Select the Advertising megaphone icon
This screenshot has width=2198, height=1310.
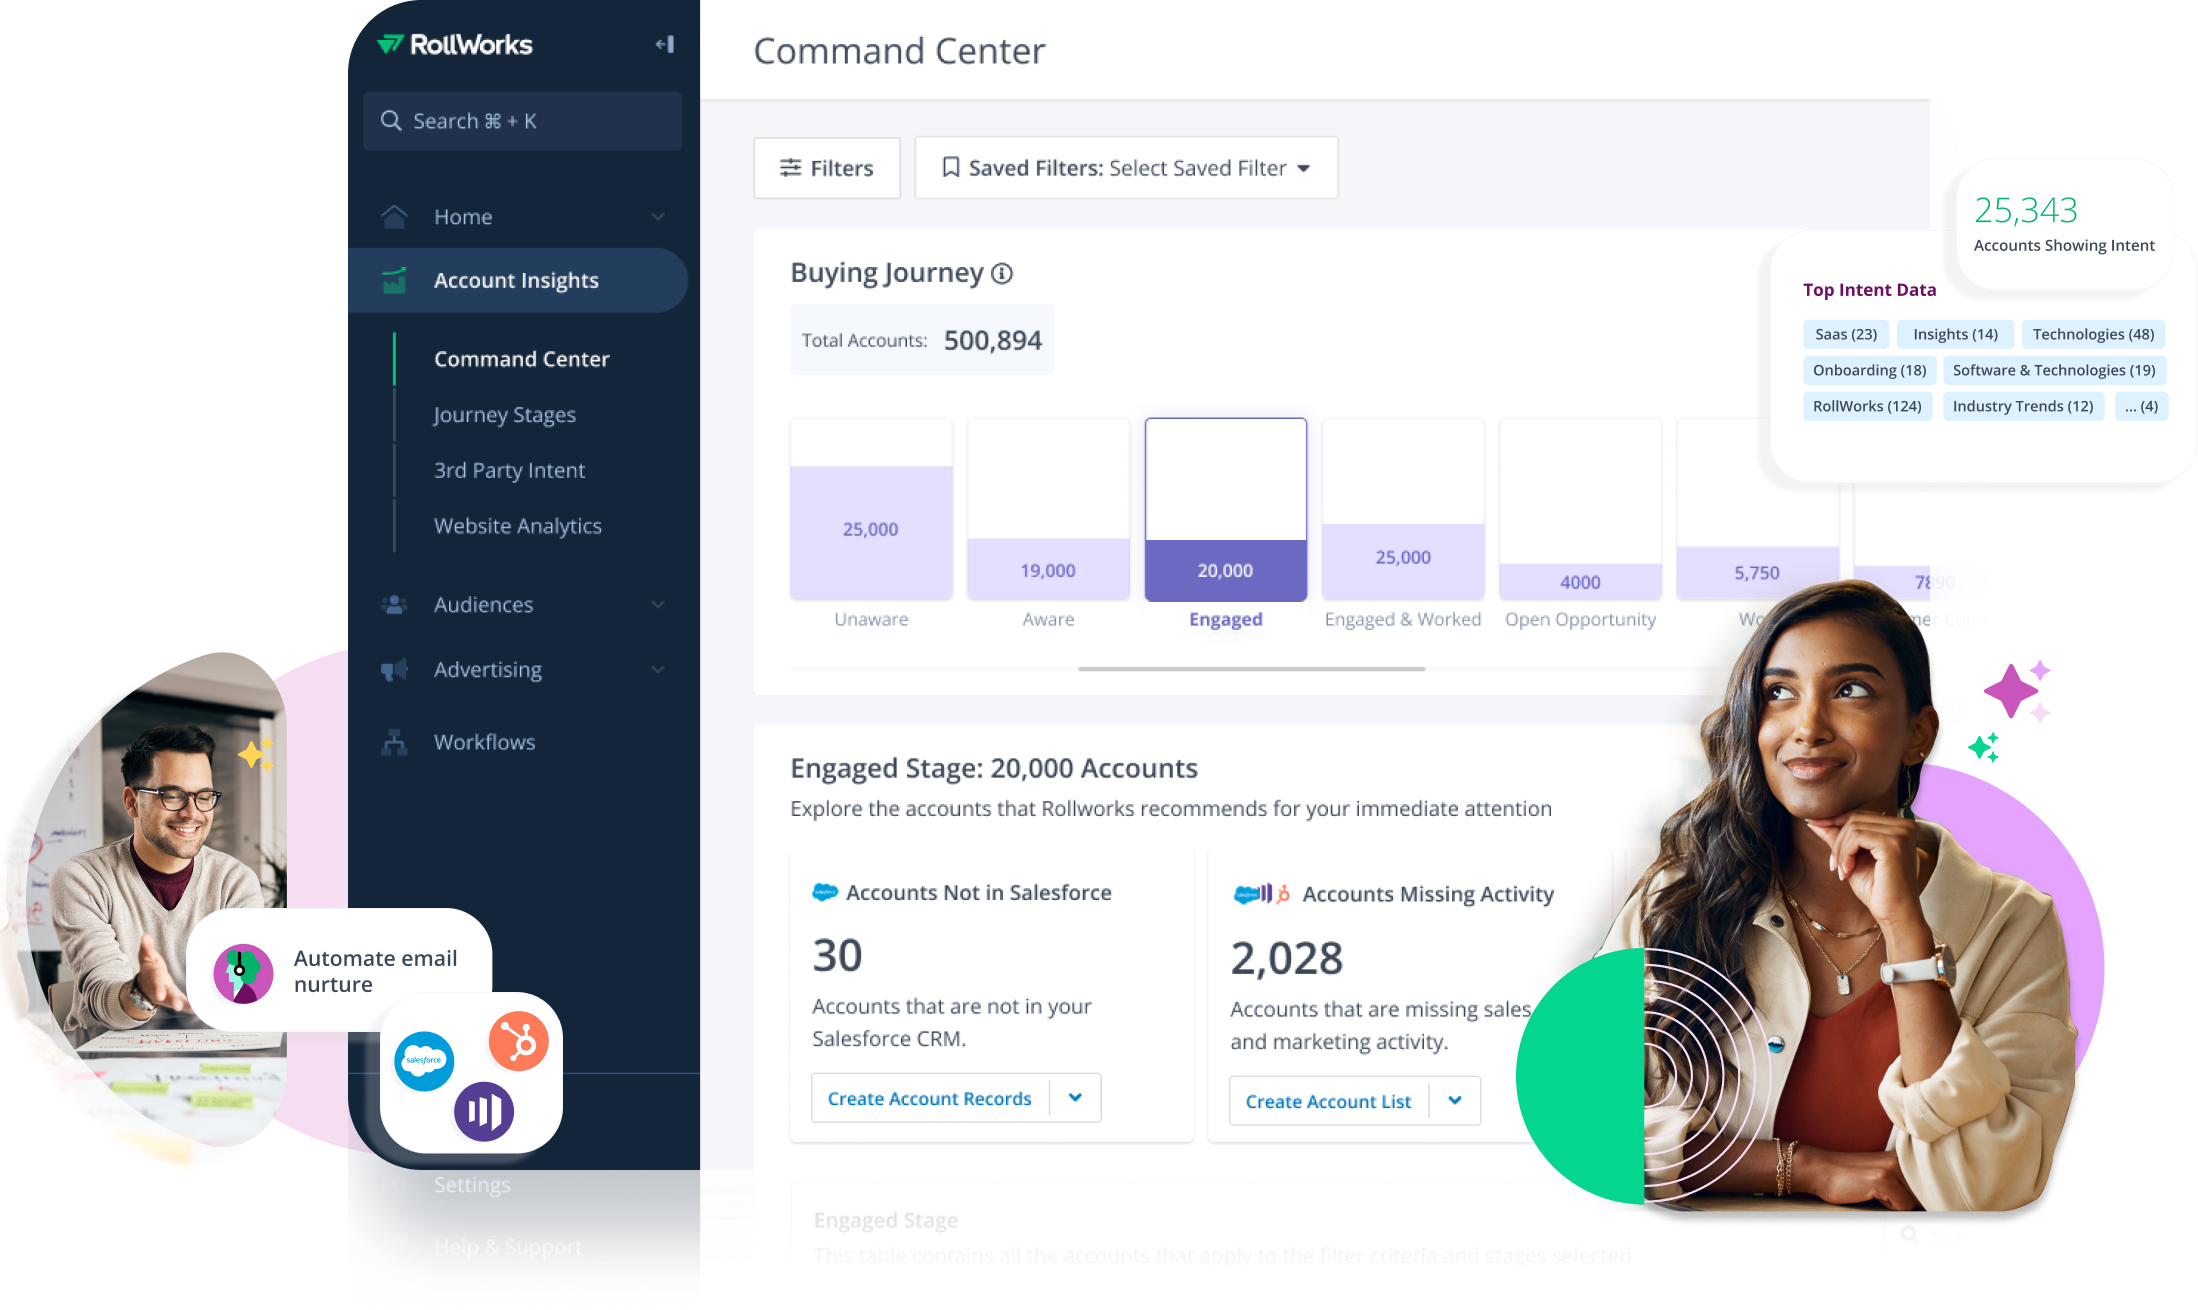395,670
